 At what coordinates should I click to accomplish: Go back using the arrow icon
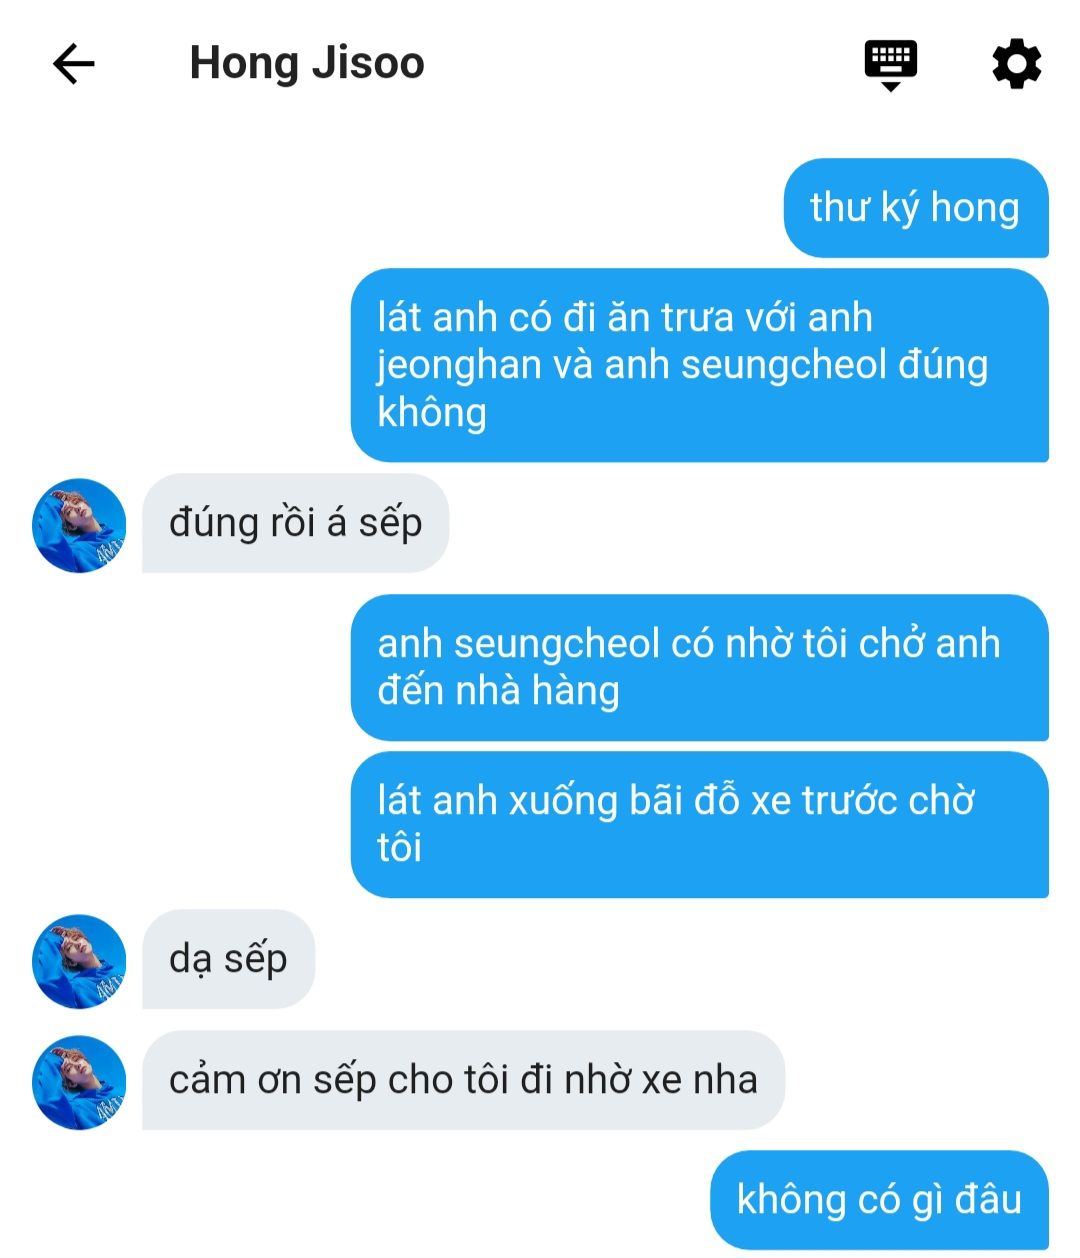(73, 64)
